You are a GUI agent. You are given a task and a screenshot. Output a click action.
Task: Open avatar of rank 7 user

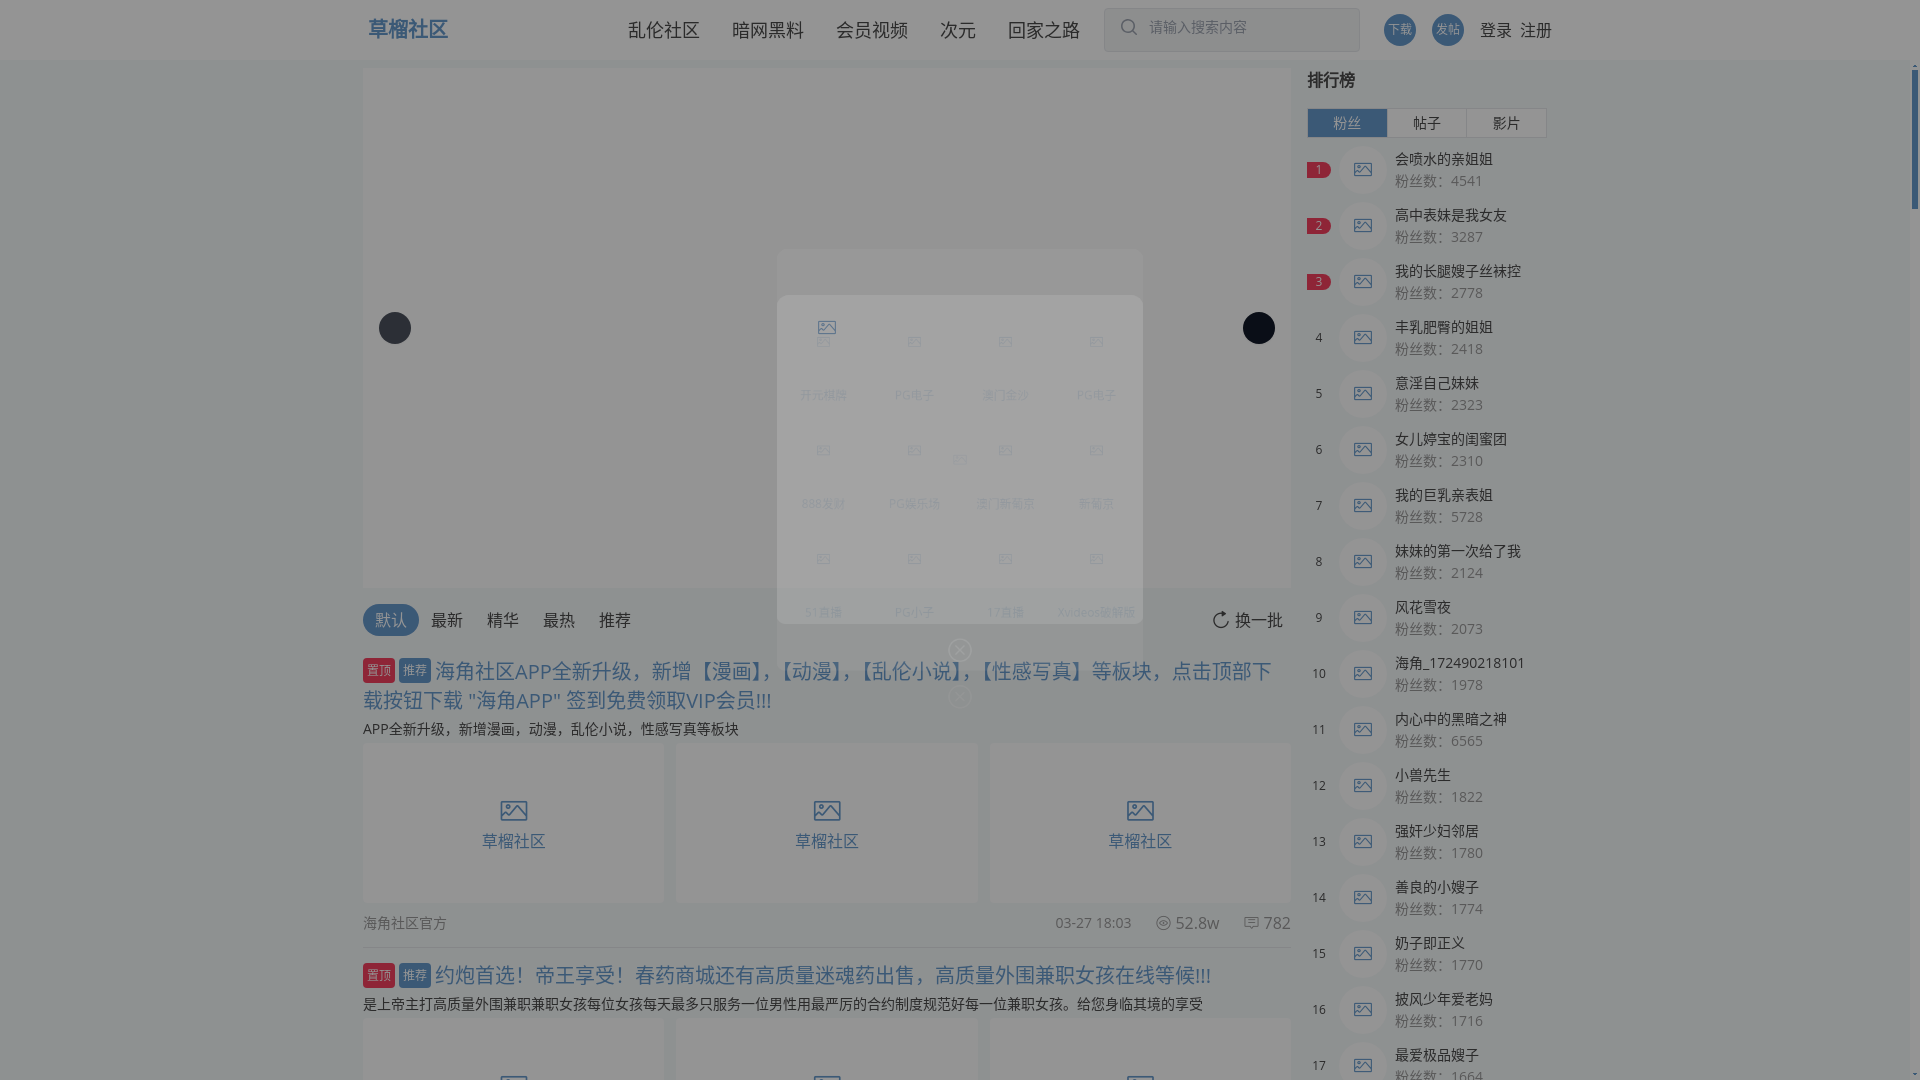pos(1363,506)
